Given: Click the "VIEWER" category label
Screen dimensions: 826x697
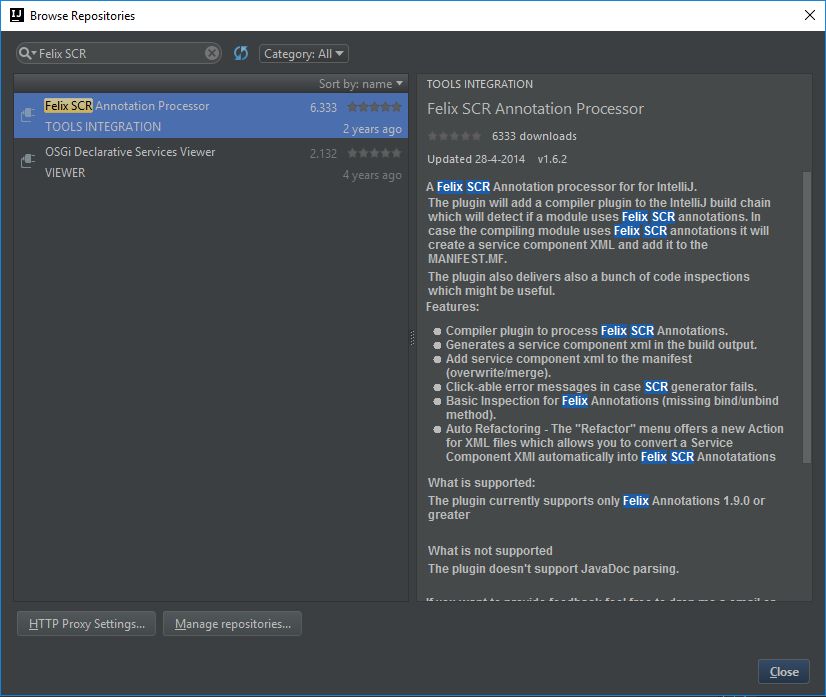Looking at the screenshot, I should pos(65,173).
